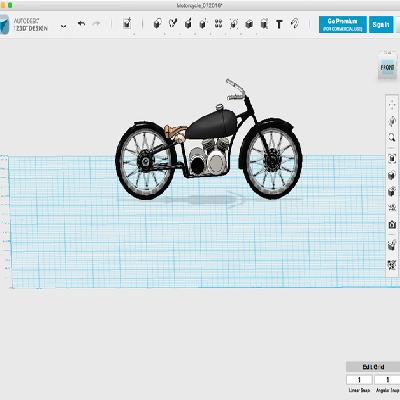
Task: Select the Zoom magnifier tool
Action: click(392, 137)
